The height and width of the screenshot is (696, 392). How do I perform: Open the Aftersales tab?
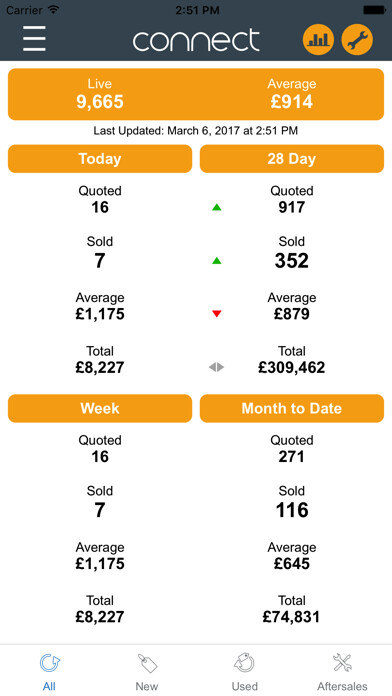pyautogui.click(x=342, y=672)
